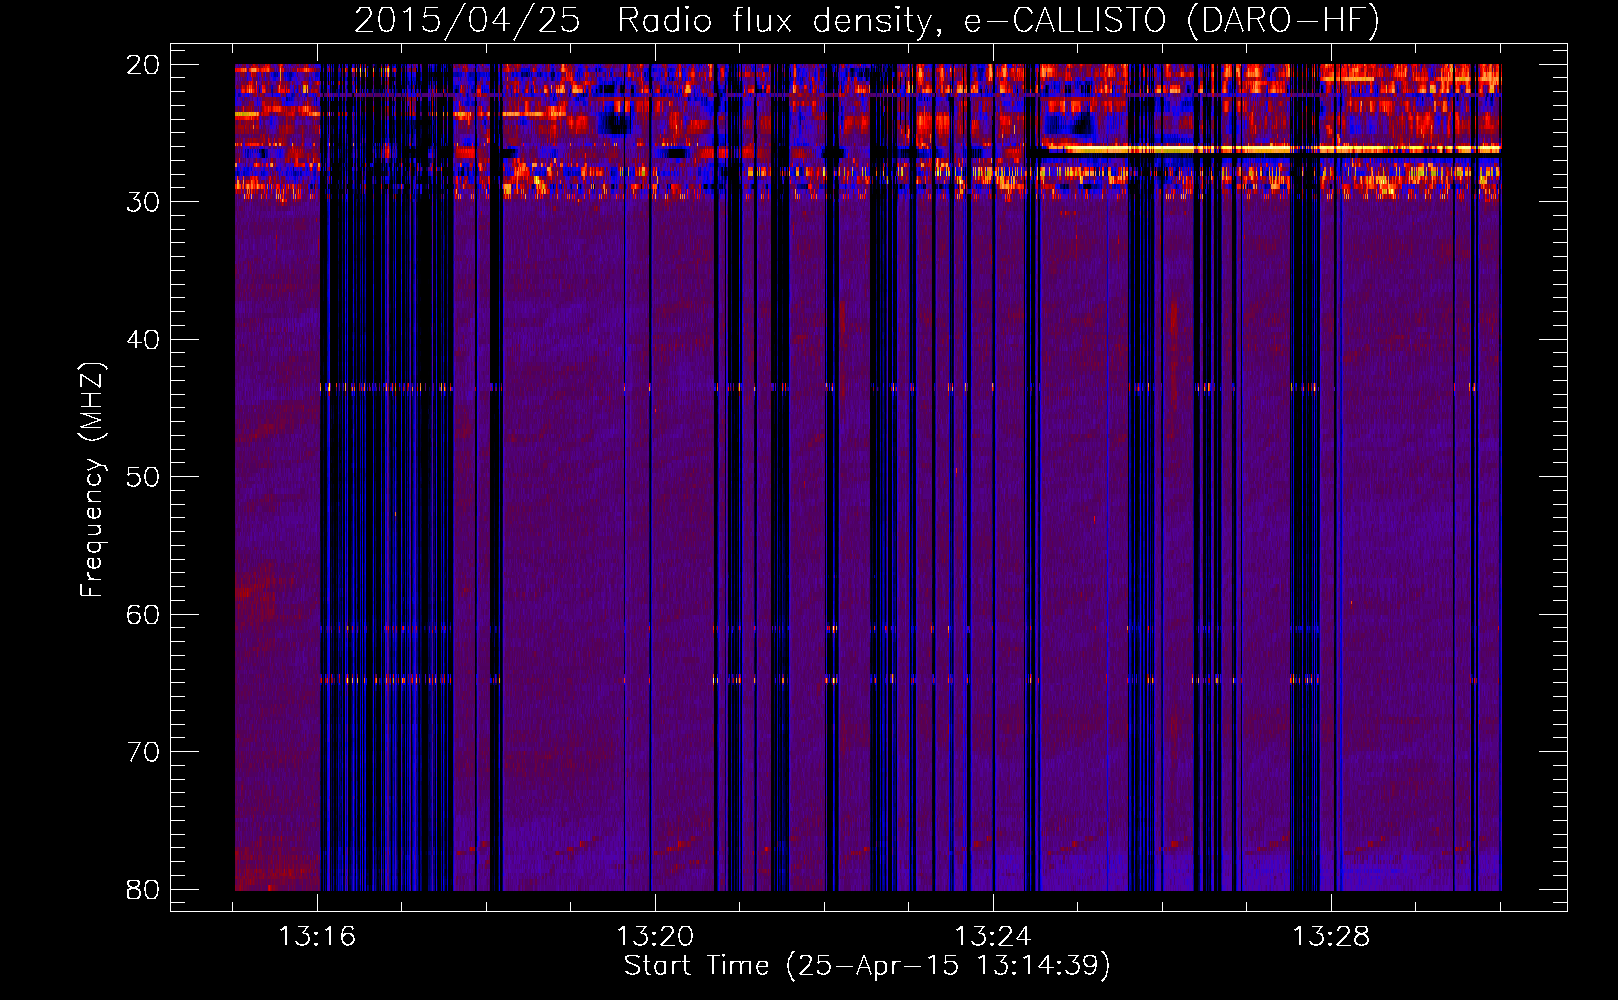The image size is (1618, 1000).
Task: Click the "Frequency (MHZ)" axis label
Action: (x=92, y=479)
